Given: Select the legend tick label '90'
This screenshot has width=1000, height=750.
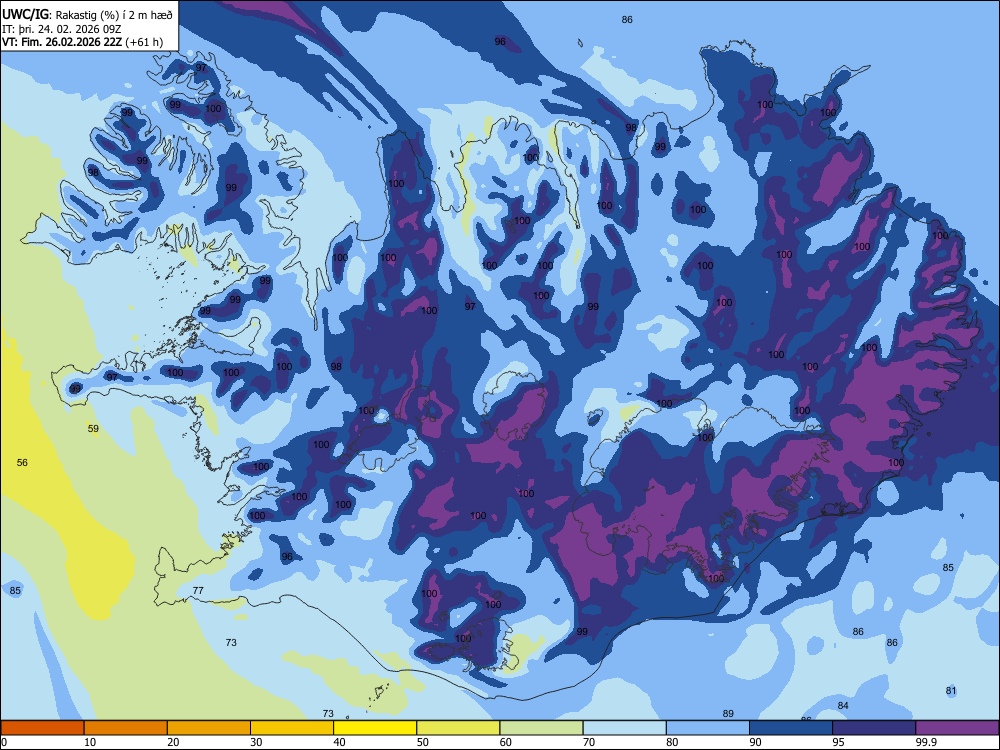Looking at the screenshot, I should point(756,742).
